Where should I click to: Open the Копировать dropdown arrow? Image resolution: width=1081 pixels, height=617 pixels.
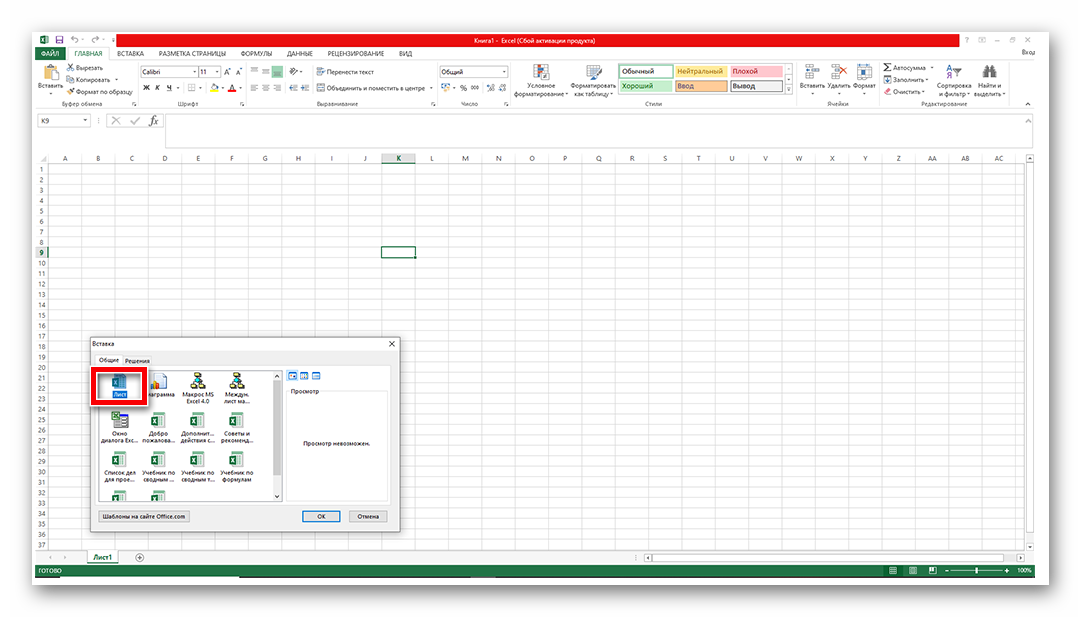[117, 79]
